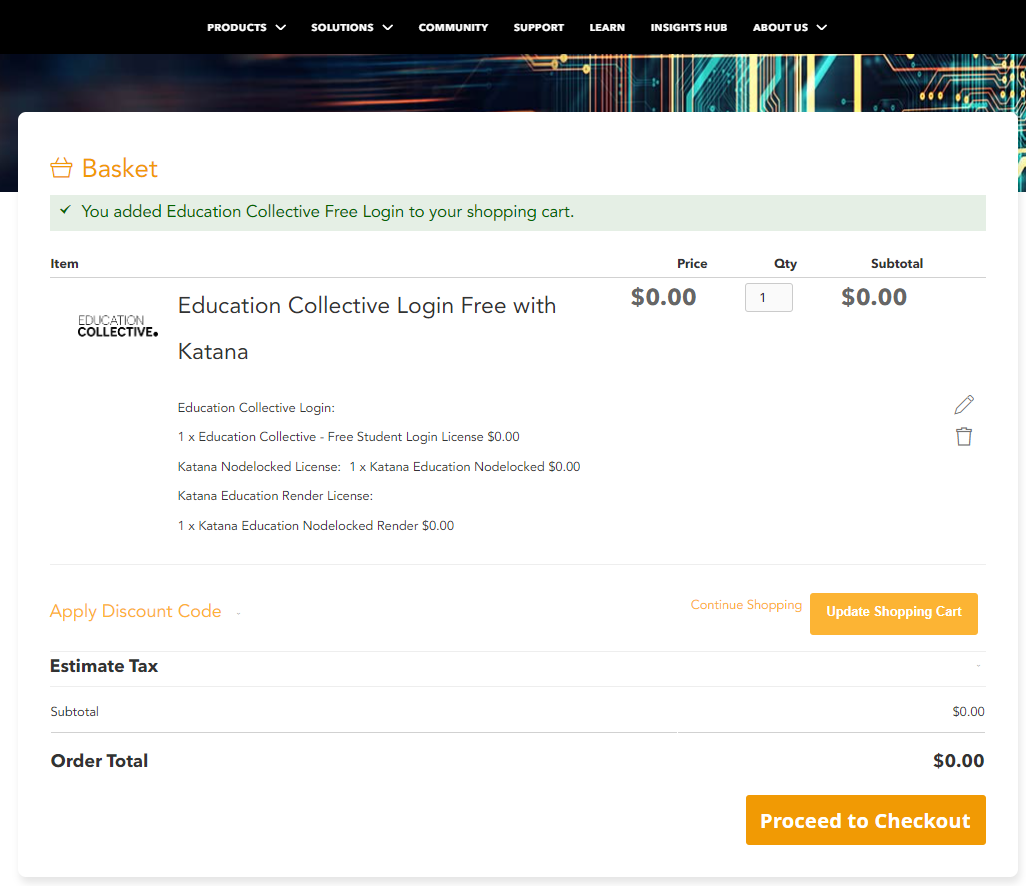1026x886 pixels.
Task: Open the Education Collective Login Free with Katana product link
Action: pyautogui.click(x=367, y=328)
